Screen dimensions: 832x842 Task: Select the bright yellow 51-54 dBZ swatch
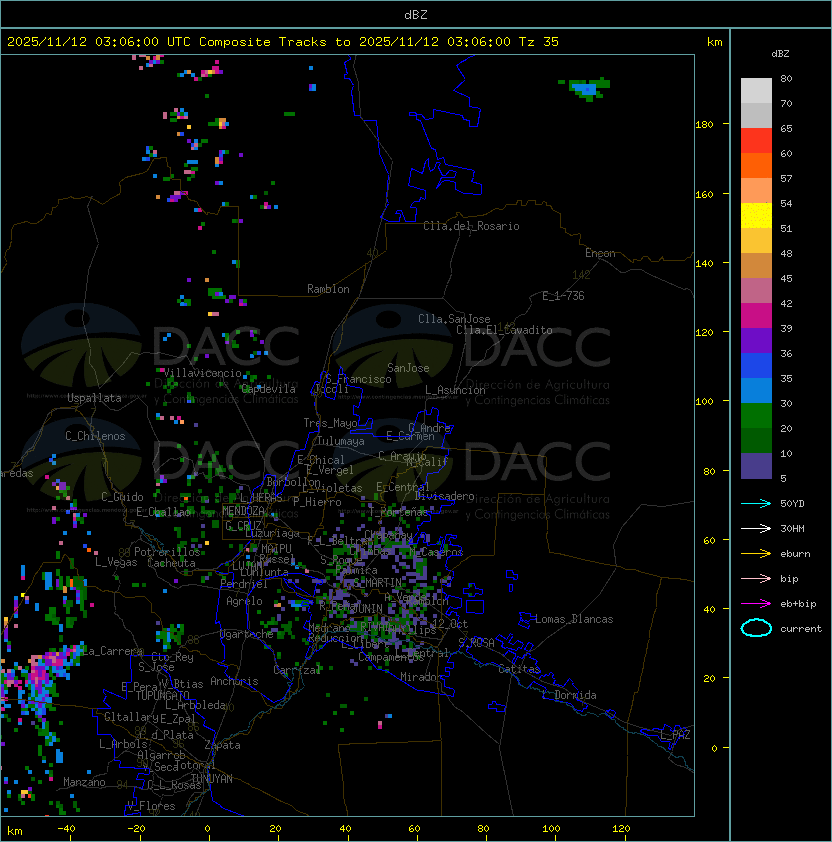coord(756,215)
